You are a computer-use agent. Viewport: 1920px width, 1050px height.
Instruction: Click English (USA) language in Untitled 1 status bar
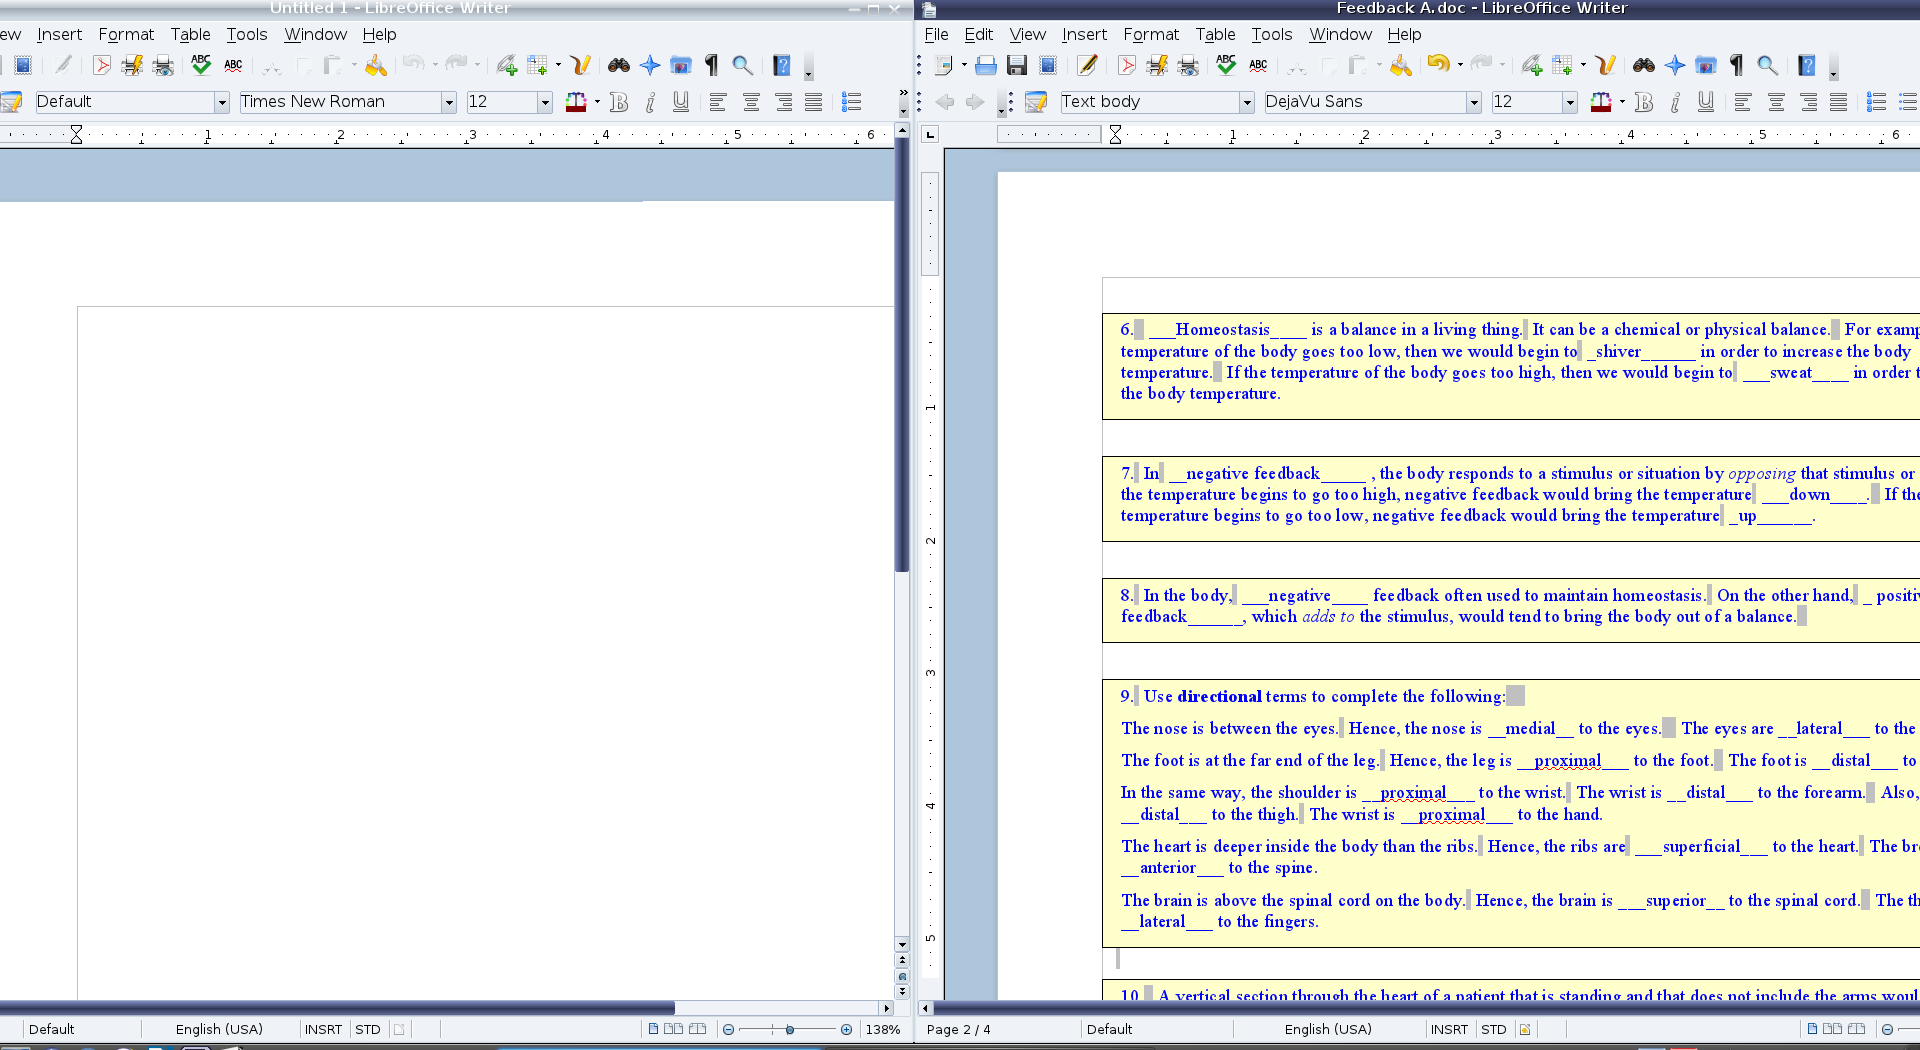tap(219, 1029)
